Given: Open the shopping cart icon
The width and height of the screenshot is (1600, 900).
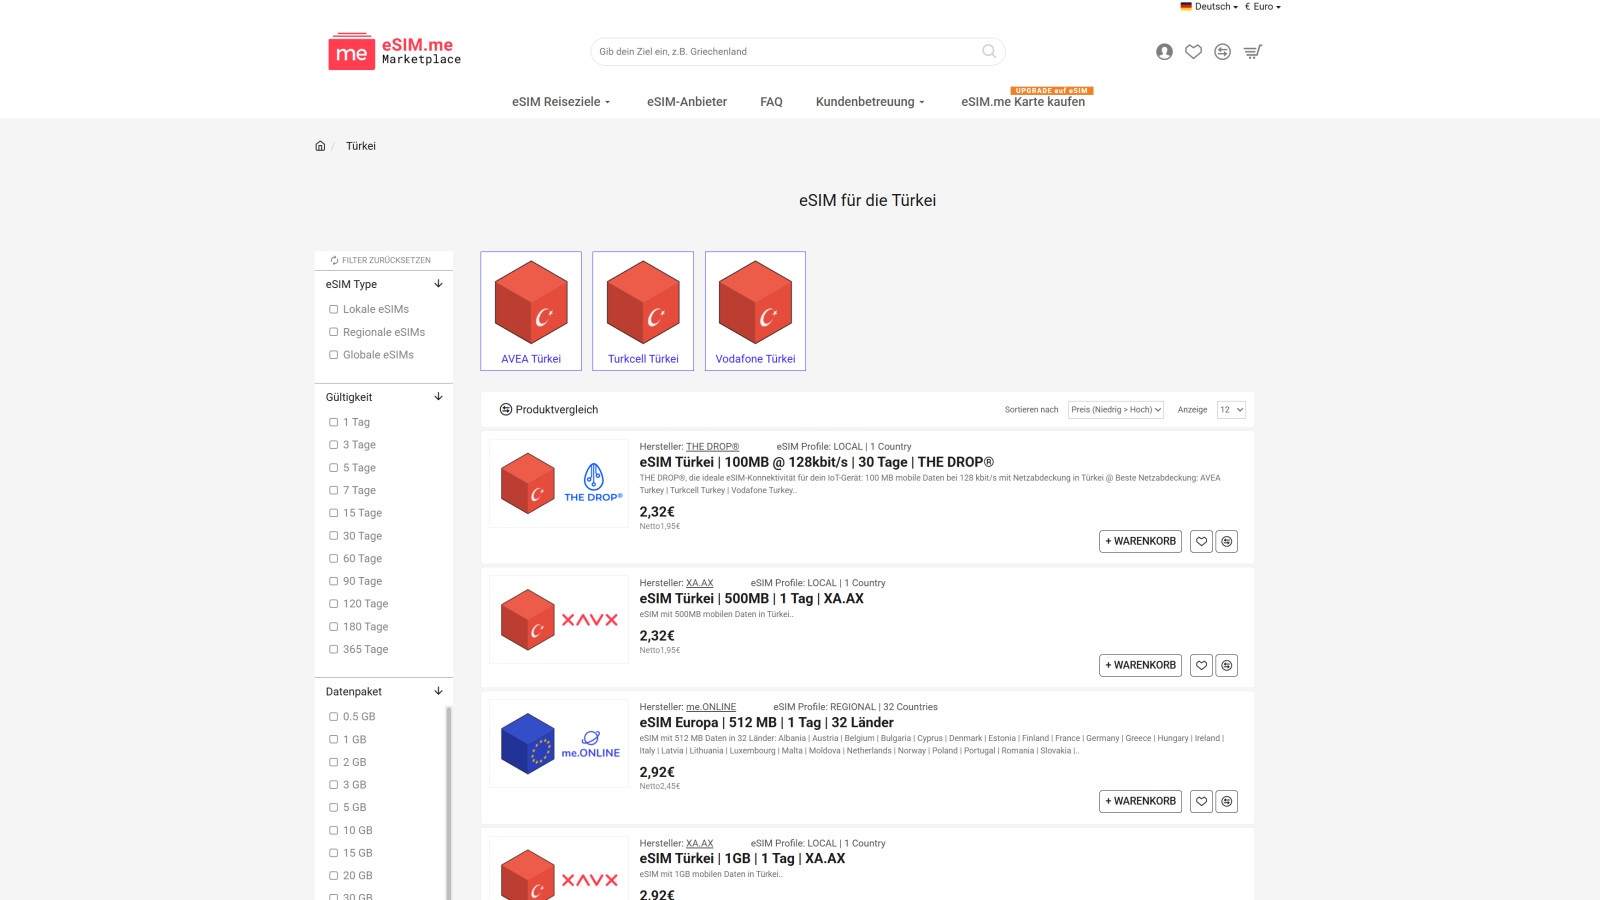Looking at the screenshot, I should [x=1252, y=52].
